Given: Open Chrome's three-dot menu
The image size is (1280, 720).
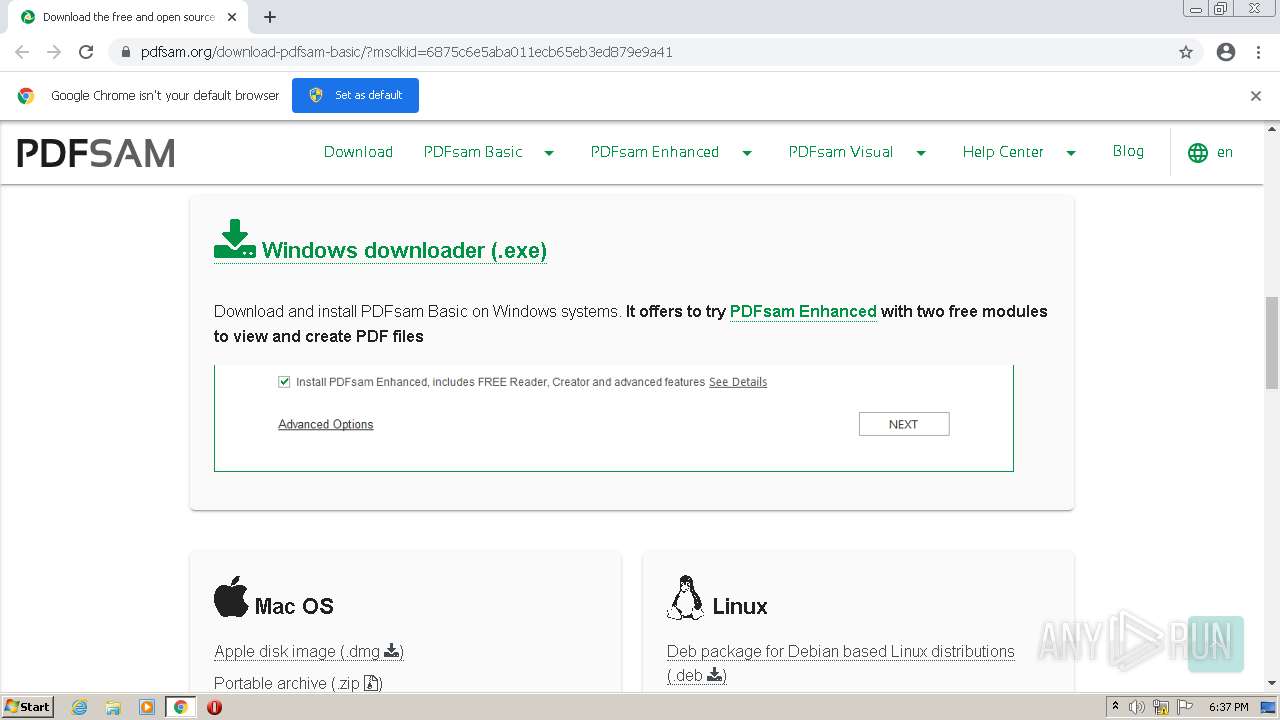Looking at the screenshot, I should click(x=1258, y=52).
